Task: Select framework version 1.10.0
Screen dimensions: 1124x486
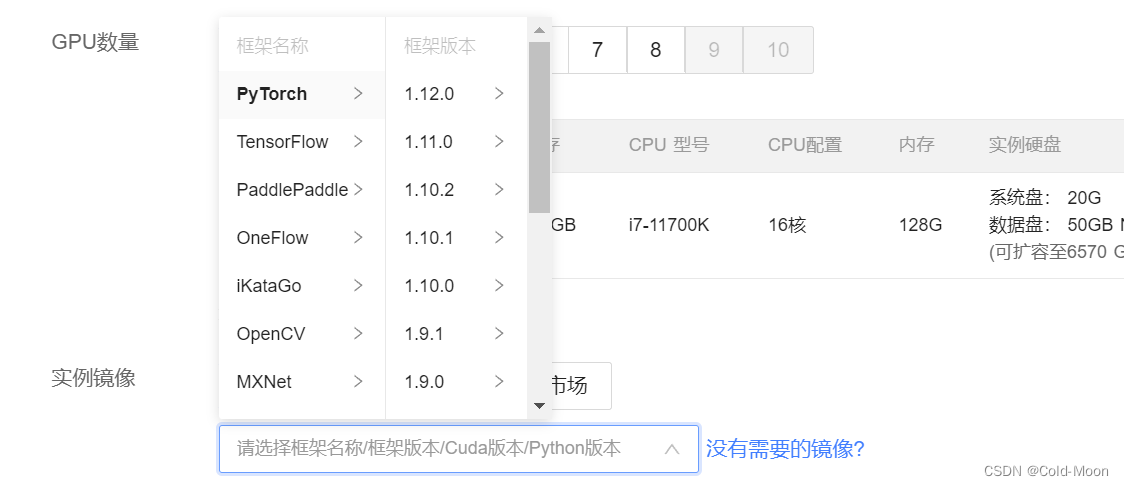Action: 456,286
